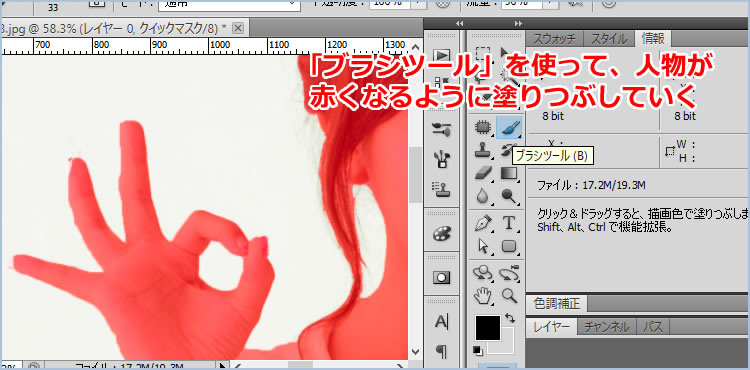Collapse the tools panel with double arrows
The height and width of the screenshot is (370, 750).
tap(518, 23)
